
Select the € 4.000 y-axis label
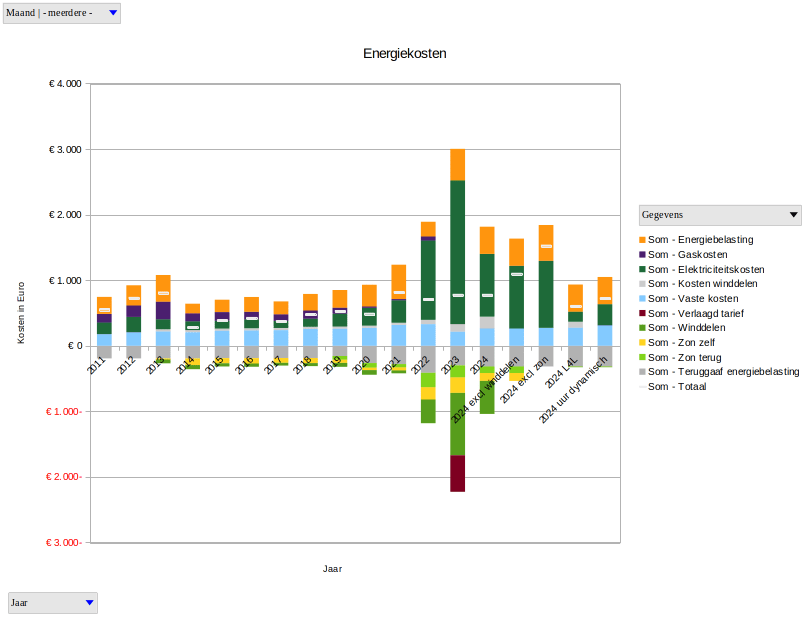[65, 84]
